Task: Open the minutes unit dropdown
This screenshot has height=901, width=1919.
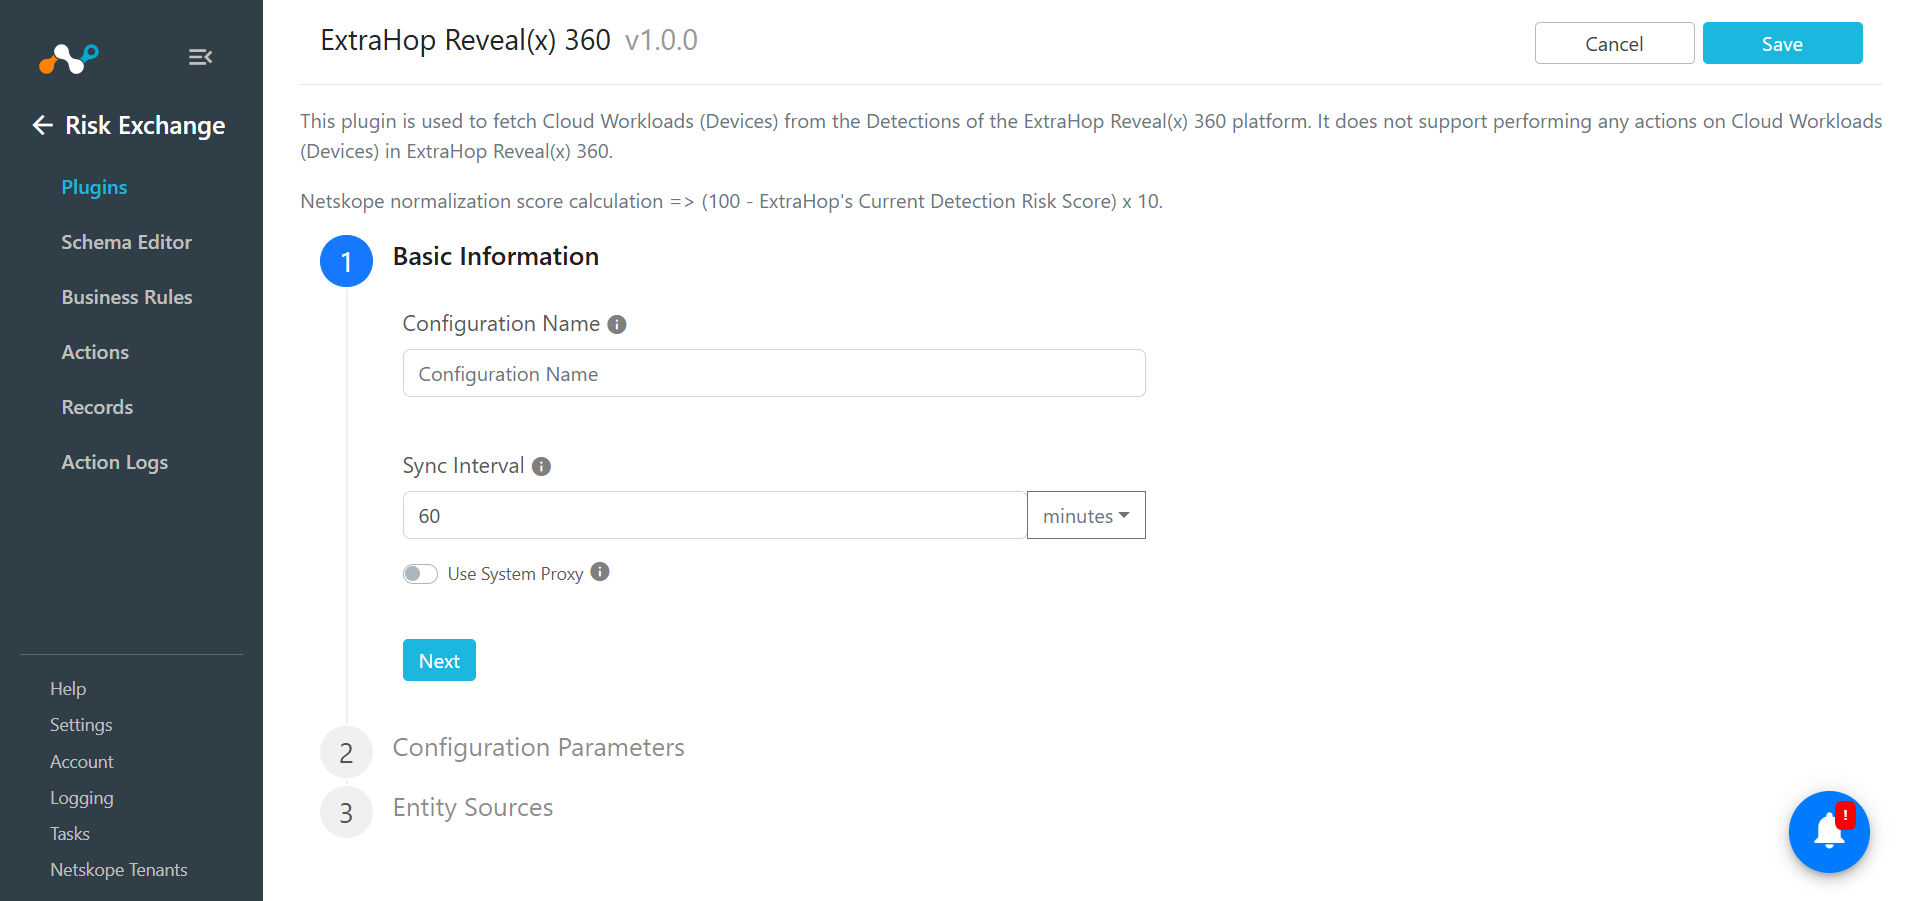Action: [x=1086, y=515]
